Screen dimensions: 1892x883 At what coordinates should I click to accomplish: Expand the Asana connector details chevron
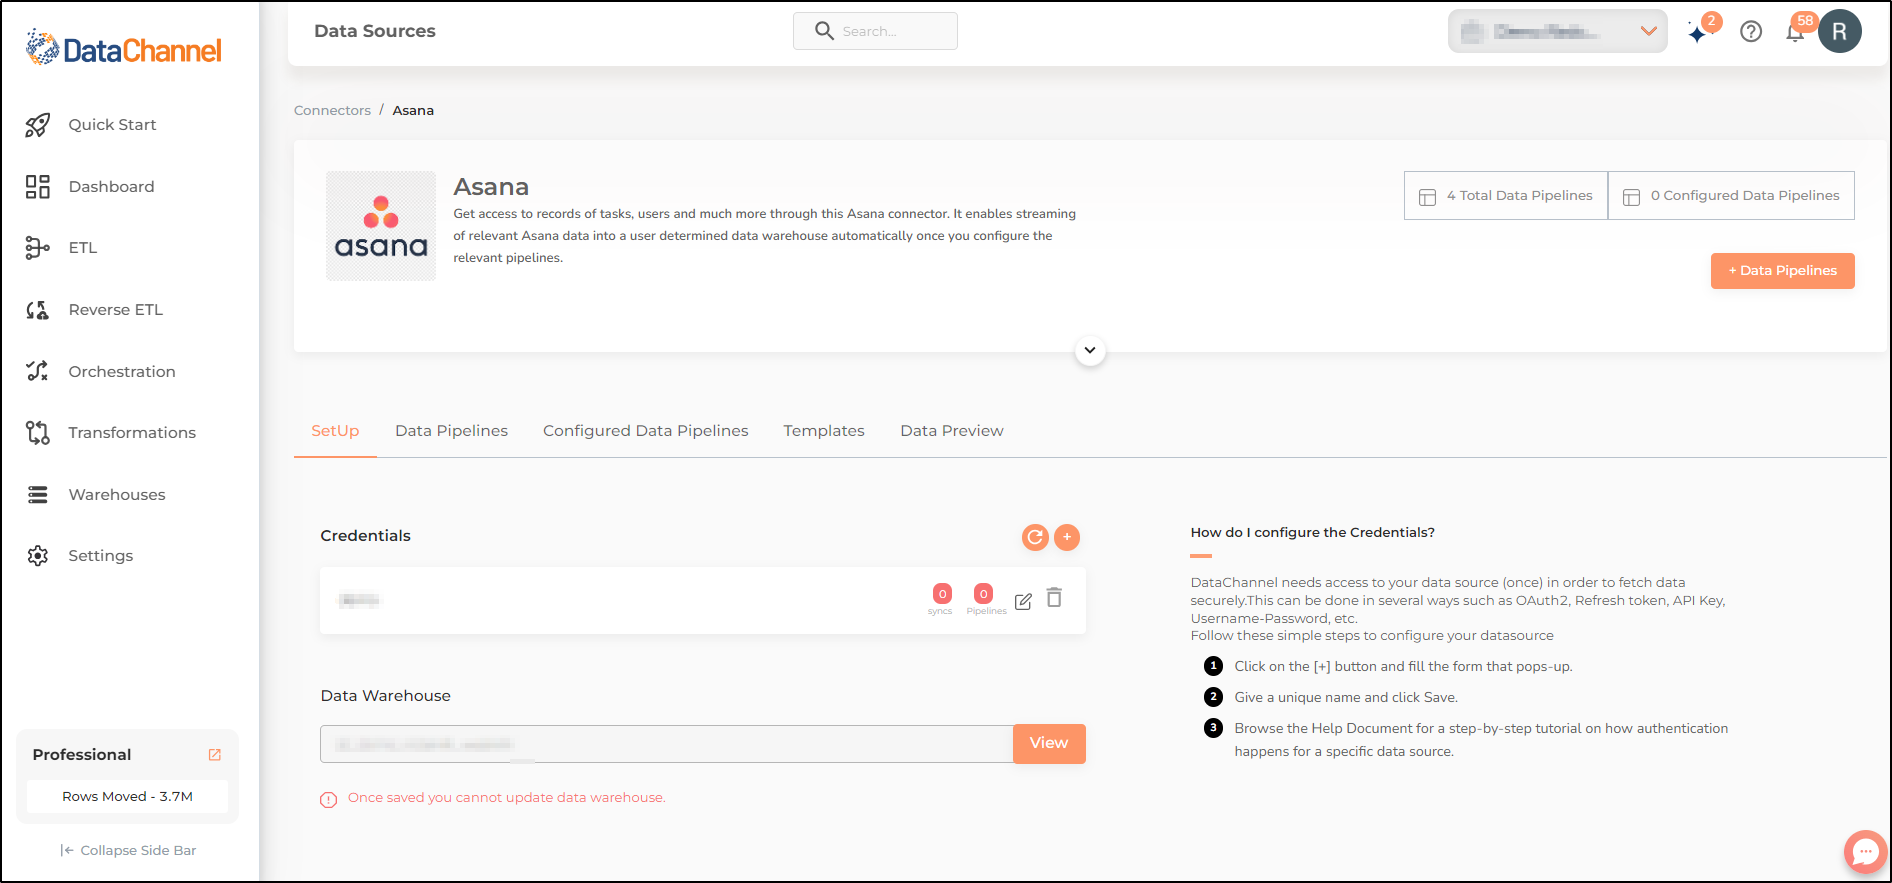click(1090, 350)
